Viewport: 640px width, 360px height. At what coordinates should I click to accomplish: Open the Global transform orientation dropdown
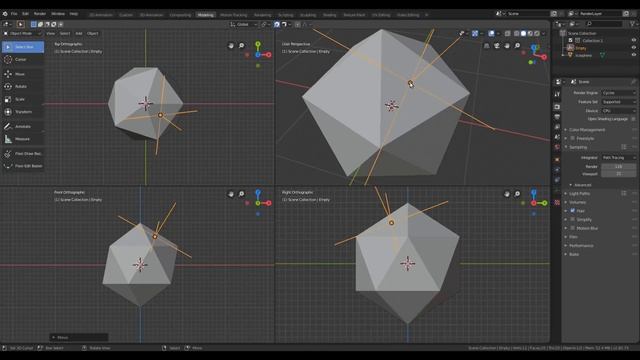(243, 24)
